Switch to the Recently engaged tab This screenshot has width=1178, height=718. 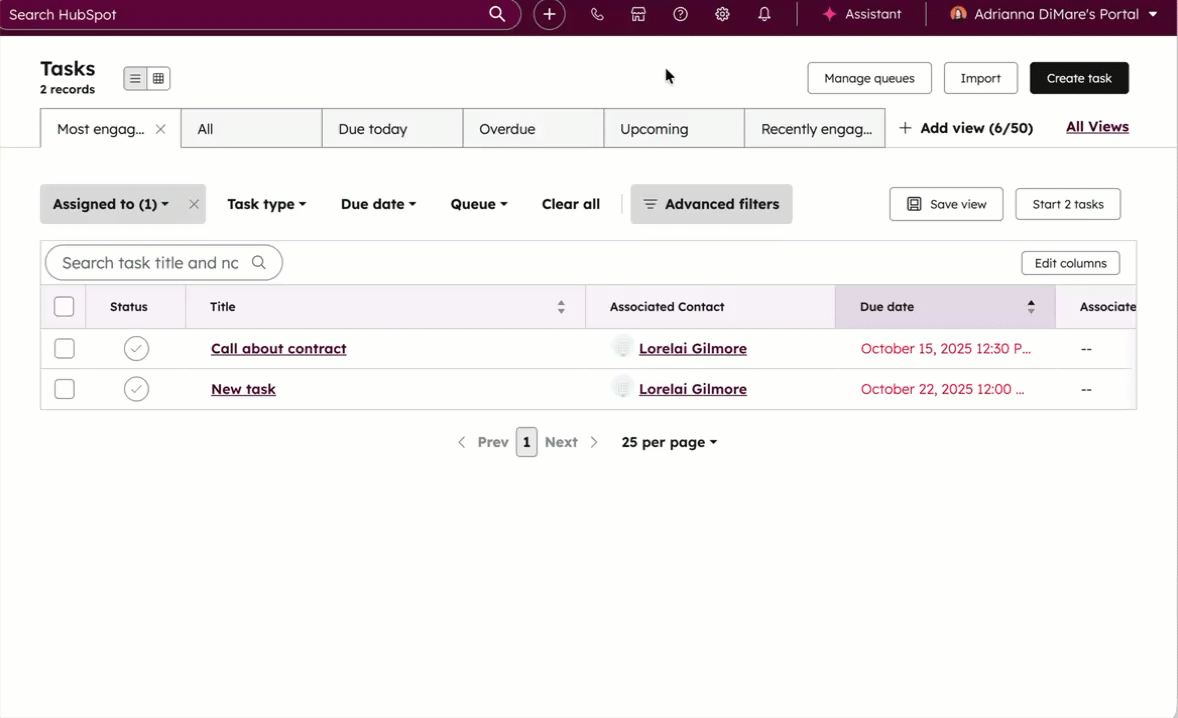(814, 128)
